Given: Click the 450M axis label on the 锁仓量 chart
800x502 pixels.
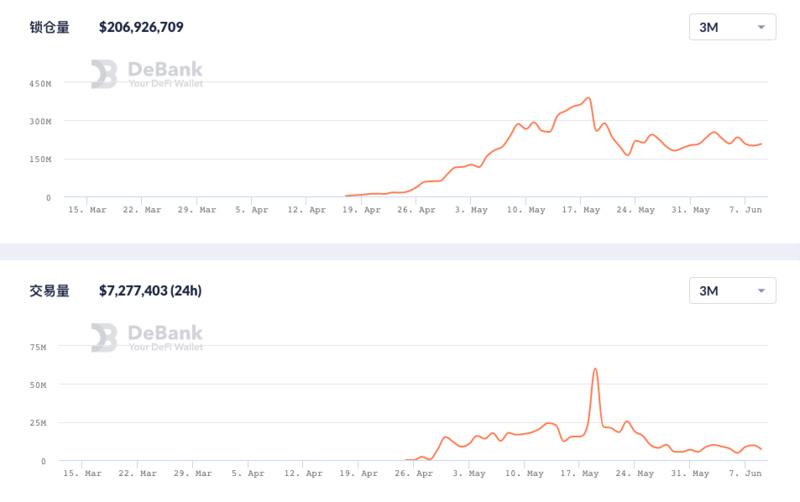Looking at the screenshot, I should tap(40, 84).
